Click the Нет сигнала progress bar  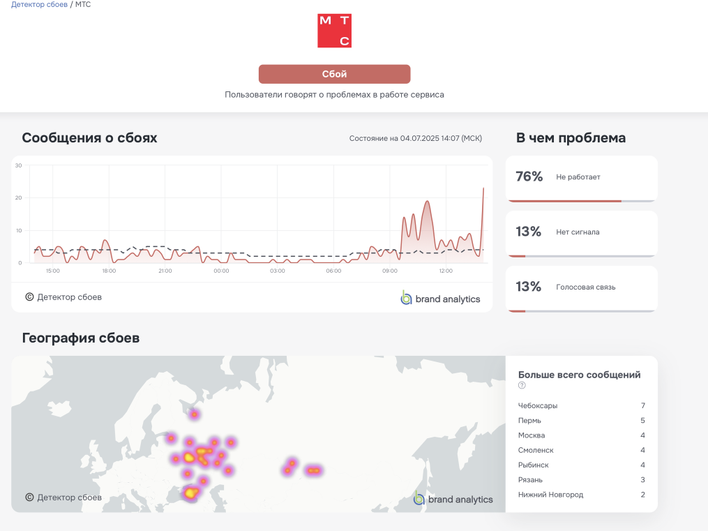[x=582, y=256]
